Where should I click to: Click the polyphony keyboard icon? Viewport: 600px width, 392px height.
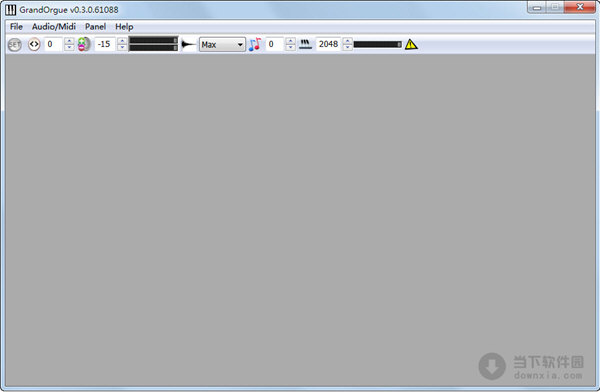305,44
